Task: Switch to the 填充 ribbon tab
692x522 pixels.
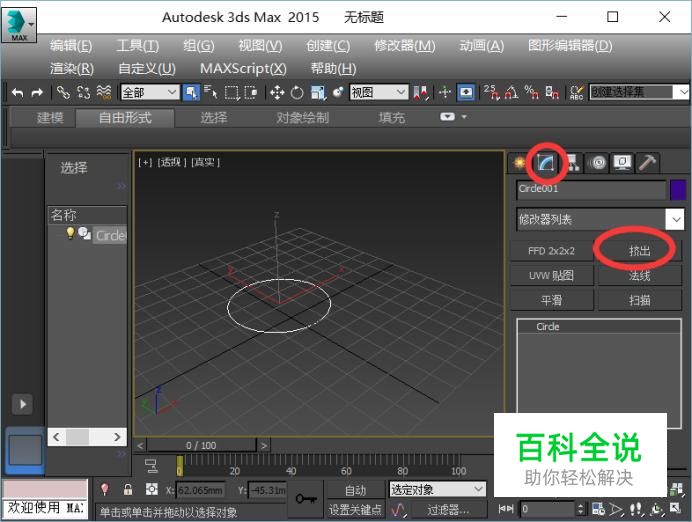Action: pyautogui.click(x=391, y=118)
